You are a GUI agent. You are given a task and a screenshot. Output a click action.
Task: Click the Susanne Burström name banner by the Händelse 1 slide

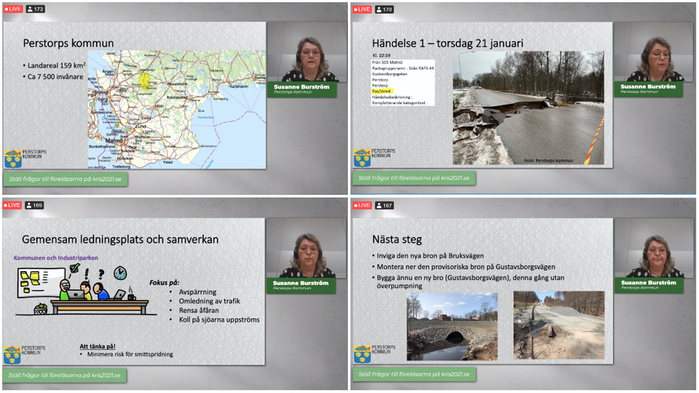coord(648,89)
